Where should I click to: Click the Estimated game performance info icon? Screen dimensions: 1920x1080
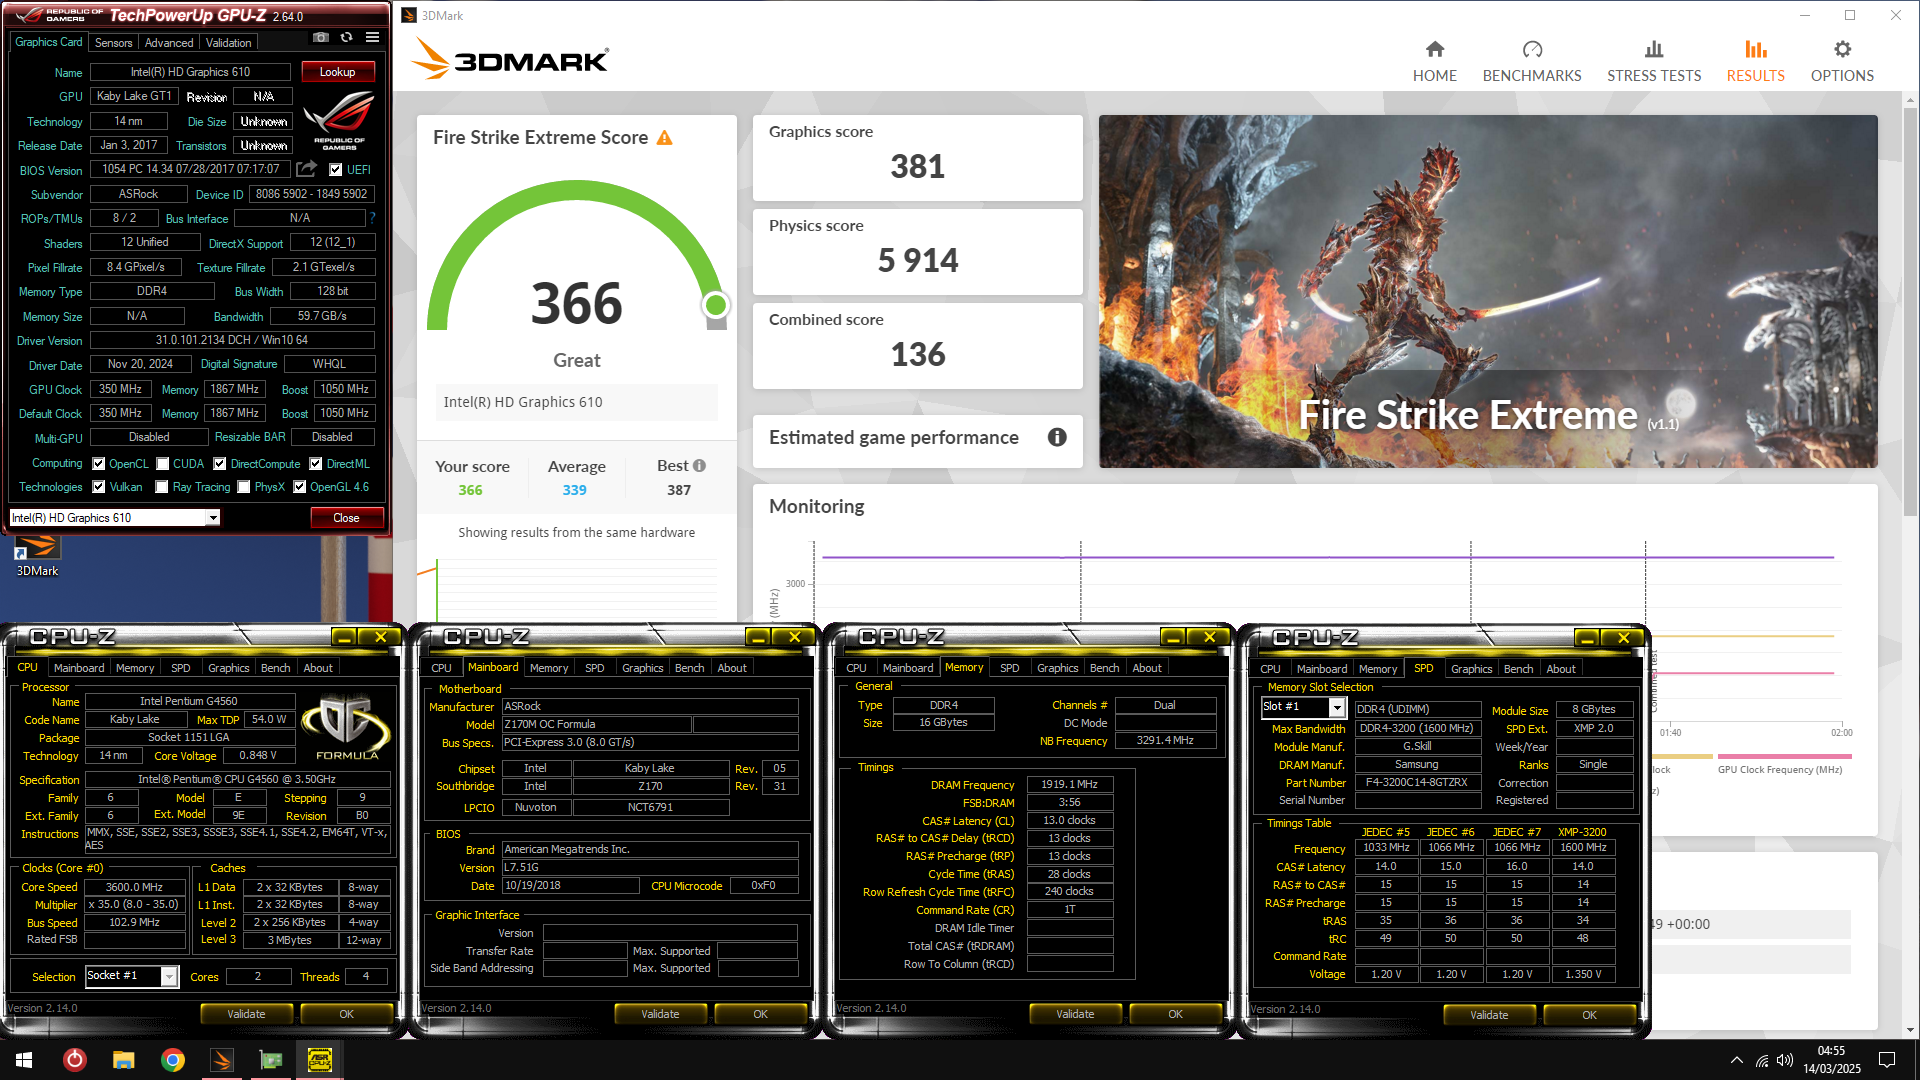1057,437
